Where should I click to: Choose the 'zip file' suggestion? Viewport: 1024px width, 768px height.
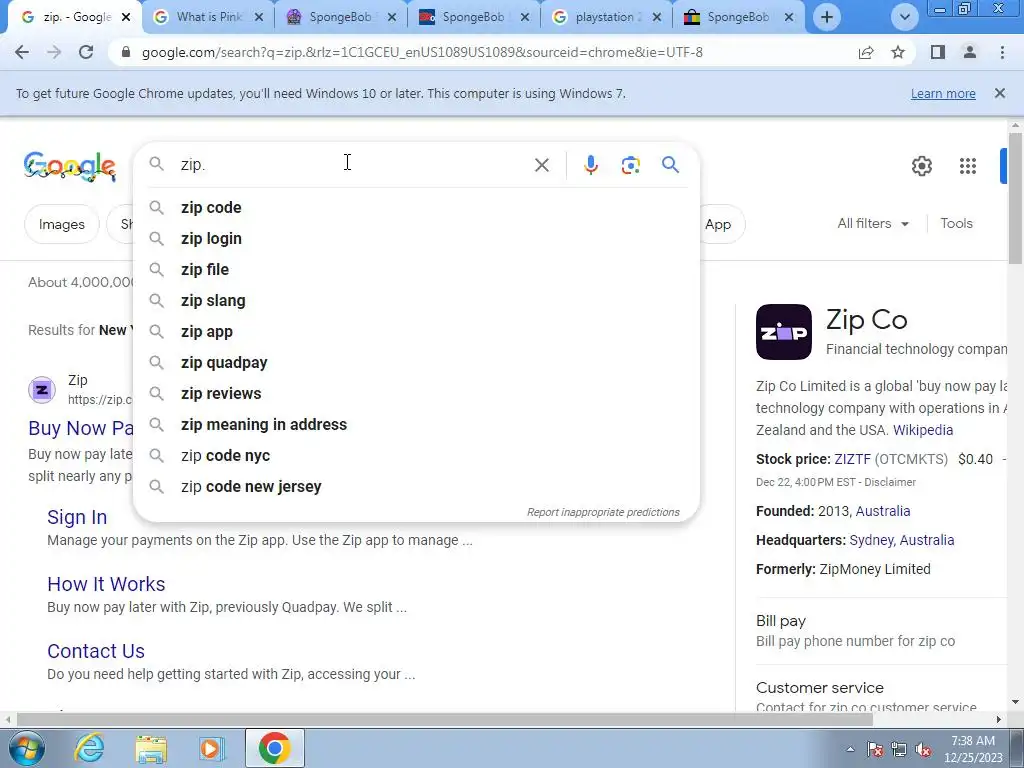coord(416,270)
